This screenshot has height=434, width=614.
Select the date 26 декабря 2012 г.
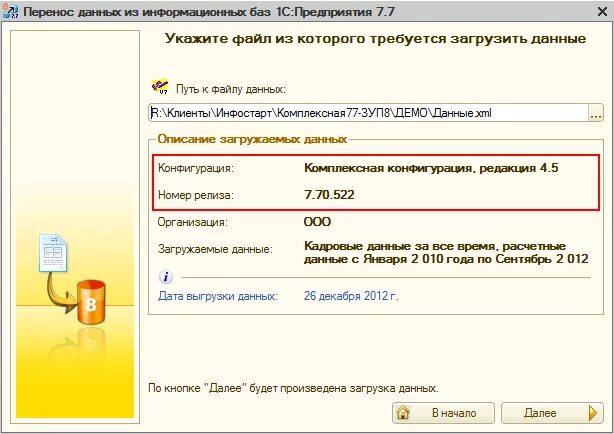click(x=351, y=296)
